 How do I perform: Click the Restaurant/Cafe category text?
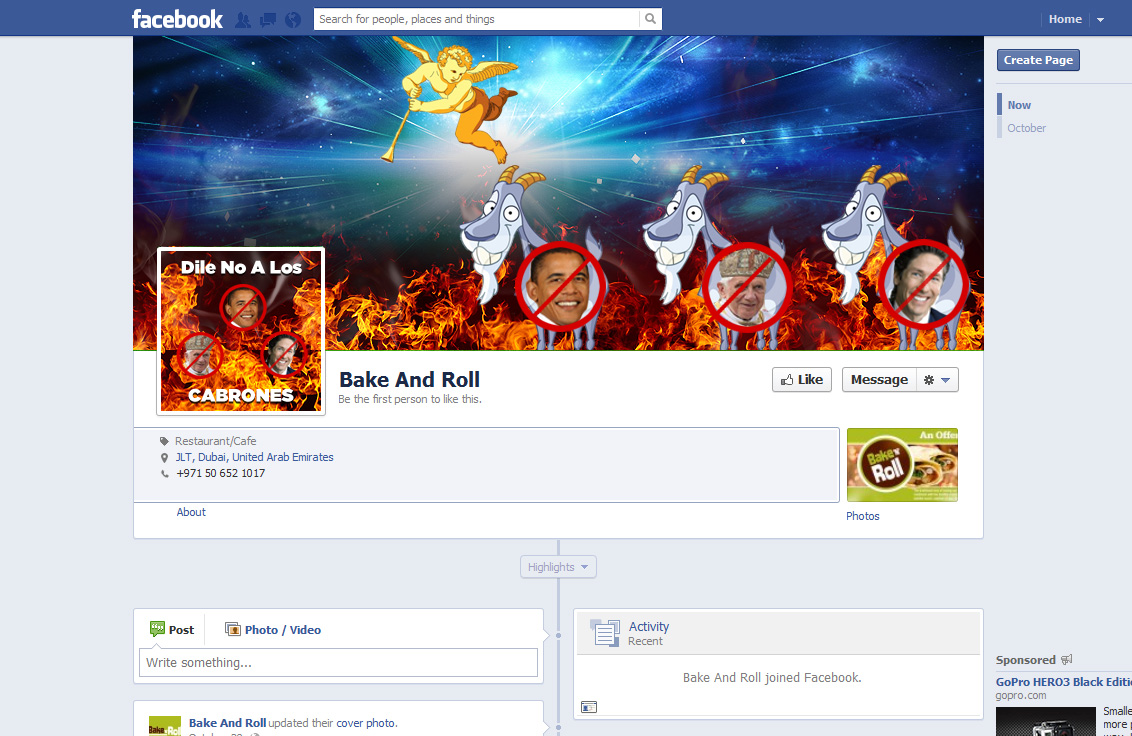pyautogui.click(x=215, y=441)
